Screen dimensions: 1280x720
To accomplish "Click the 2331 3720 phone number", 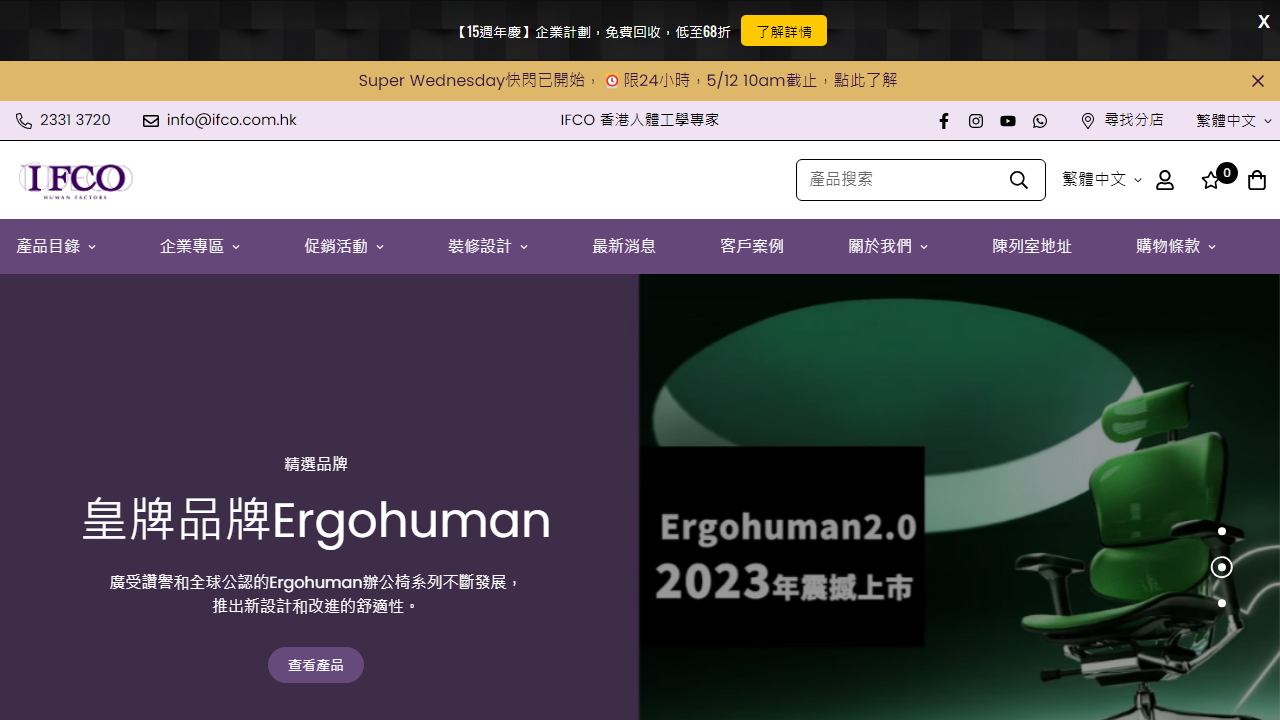I will coord(75,120).
